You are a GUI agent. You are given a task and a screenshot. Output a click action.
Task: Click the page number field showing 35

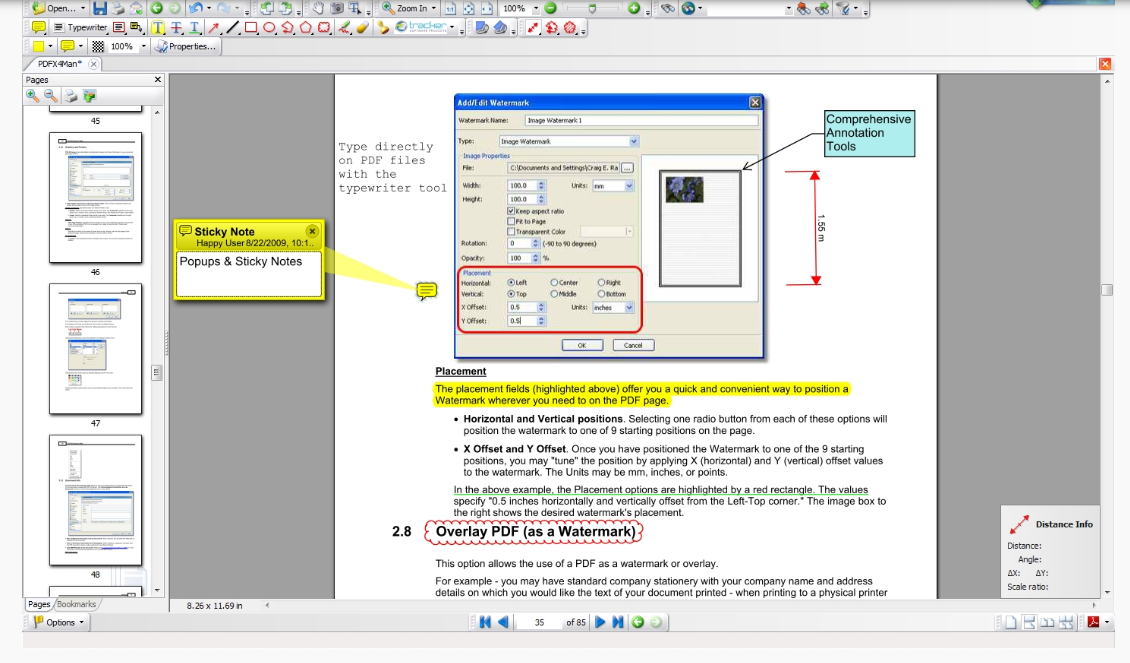(539, 622)
